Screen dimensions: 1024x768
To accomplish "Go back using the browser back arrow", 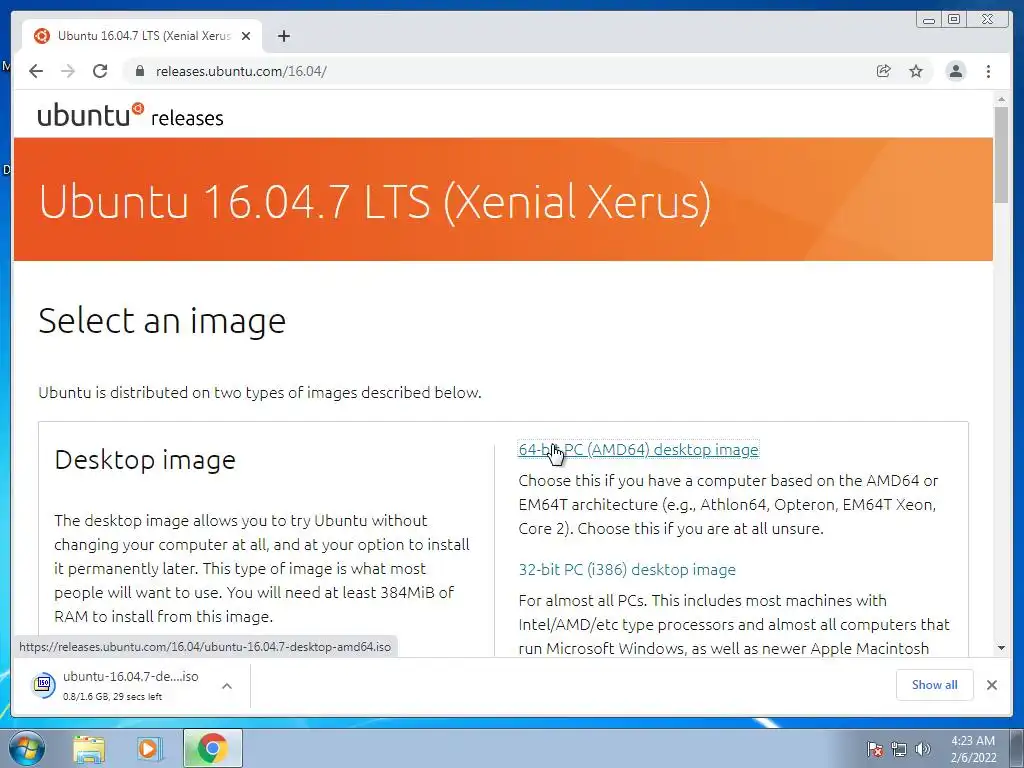I will (36, 71).
